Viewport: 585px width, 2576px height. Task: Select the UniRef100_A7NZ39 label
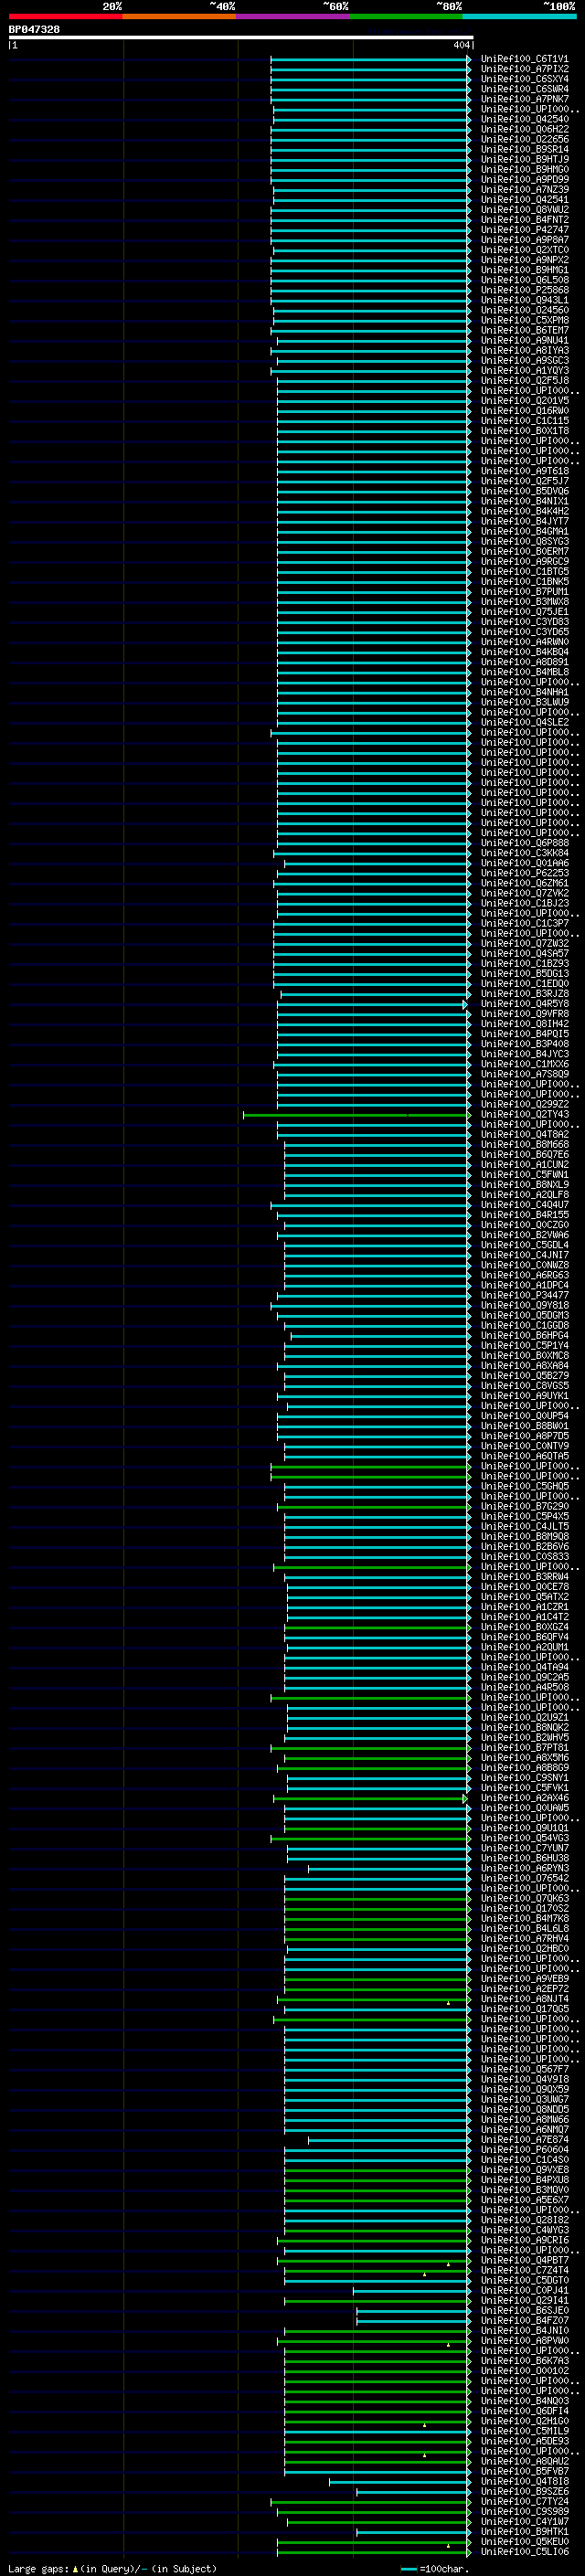(x=525, y=189)
